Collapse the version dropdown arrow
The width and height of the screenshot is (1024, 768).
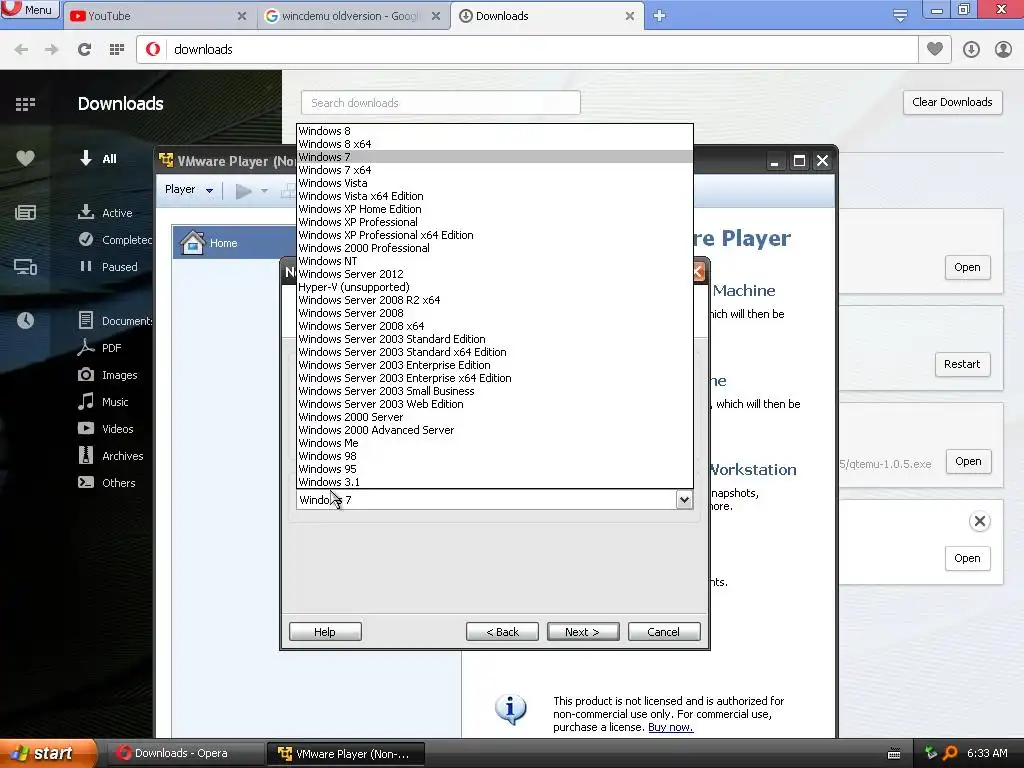coord(684,500)
